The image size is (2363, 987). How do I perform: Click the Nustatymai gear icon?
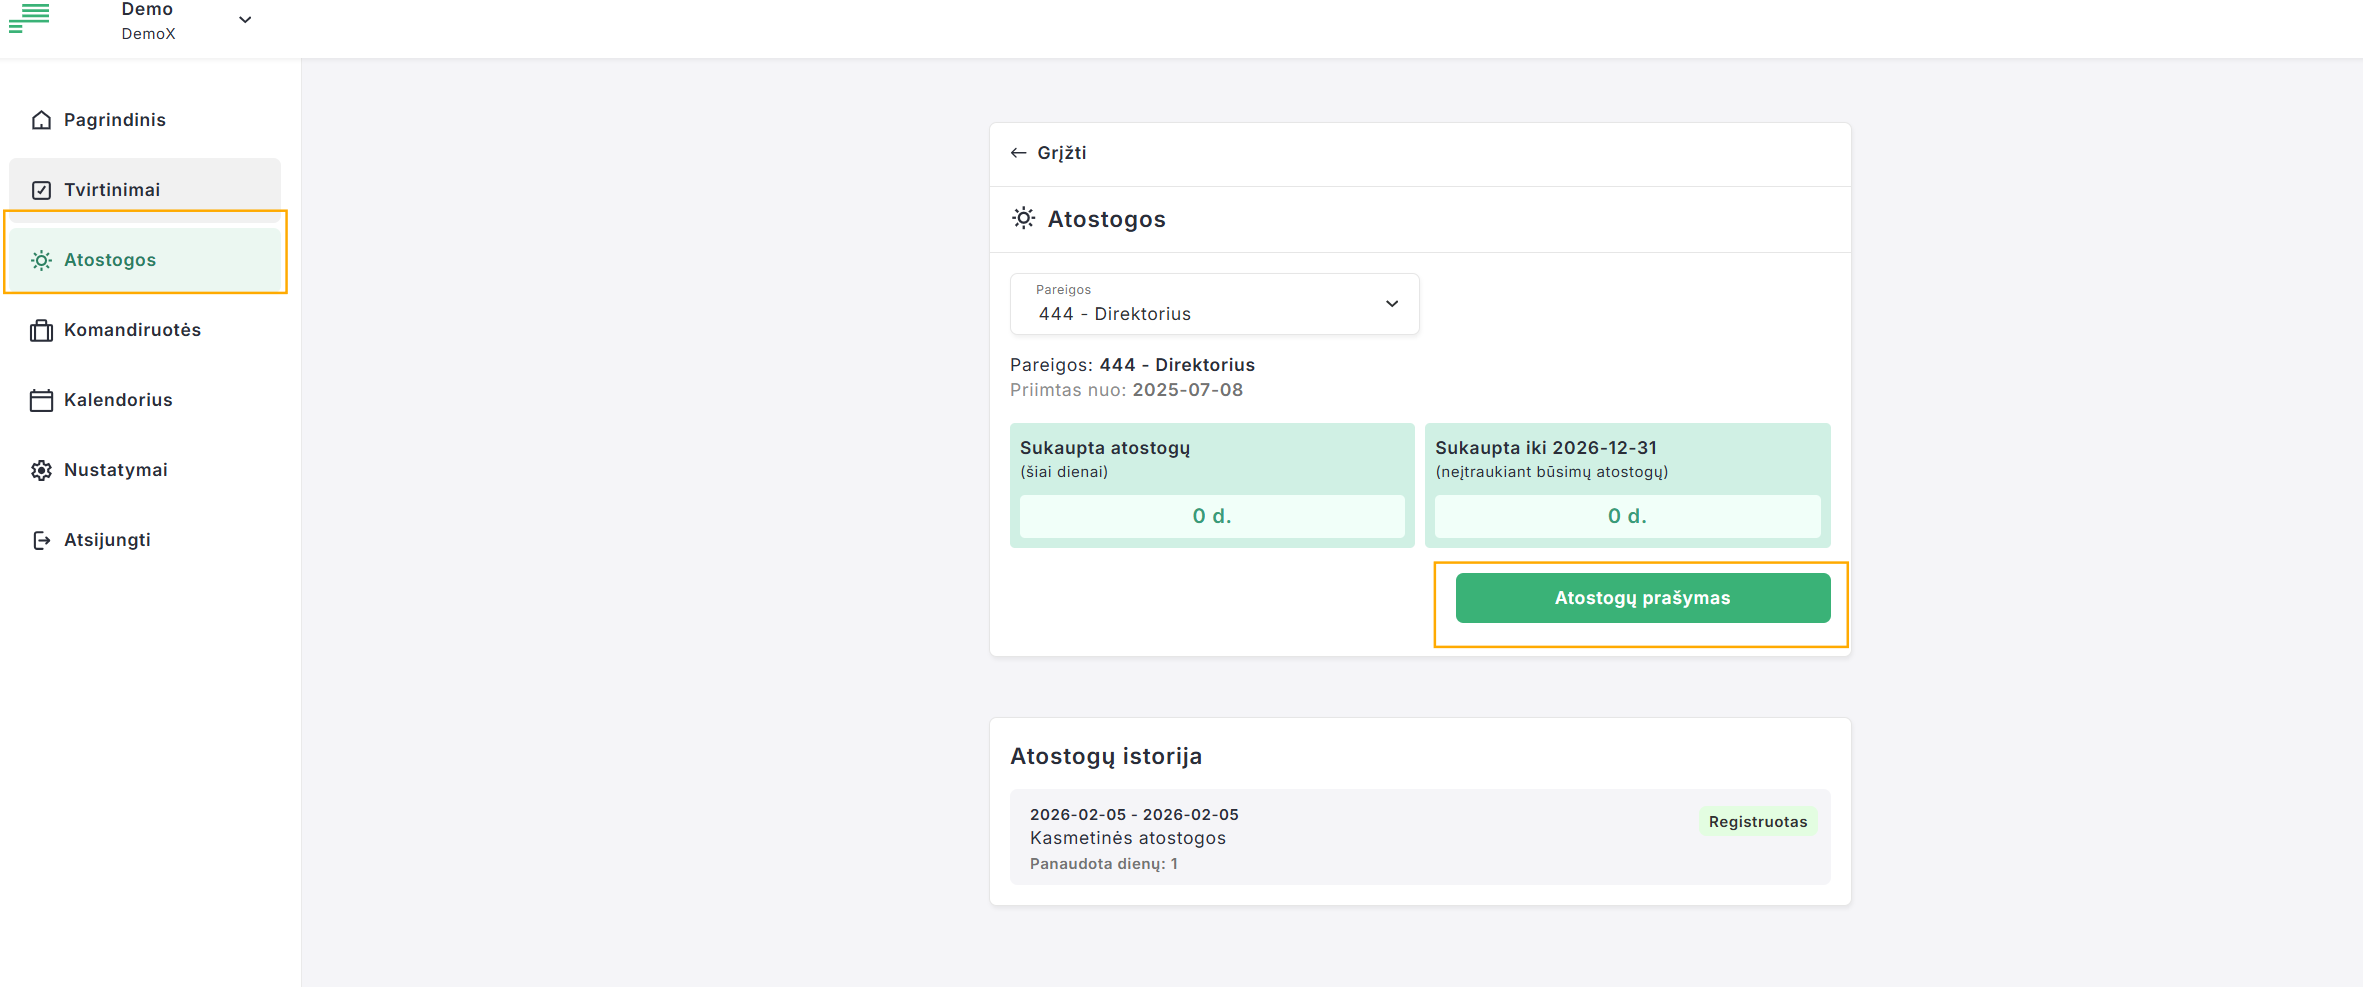pos(41,470)
